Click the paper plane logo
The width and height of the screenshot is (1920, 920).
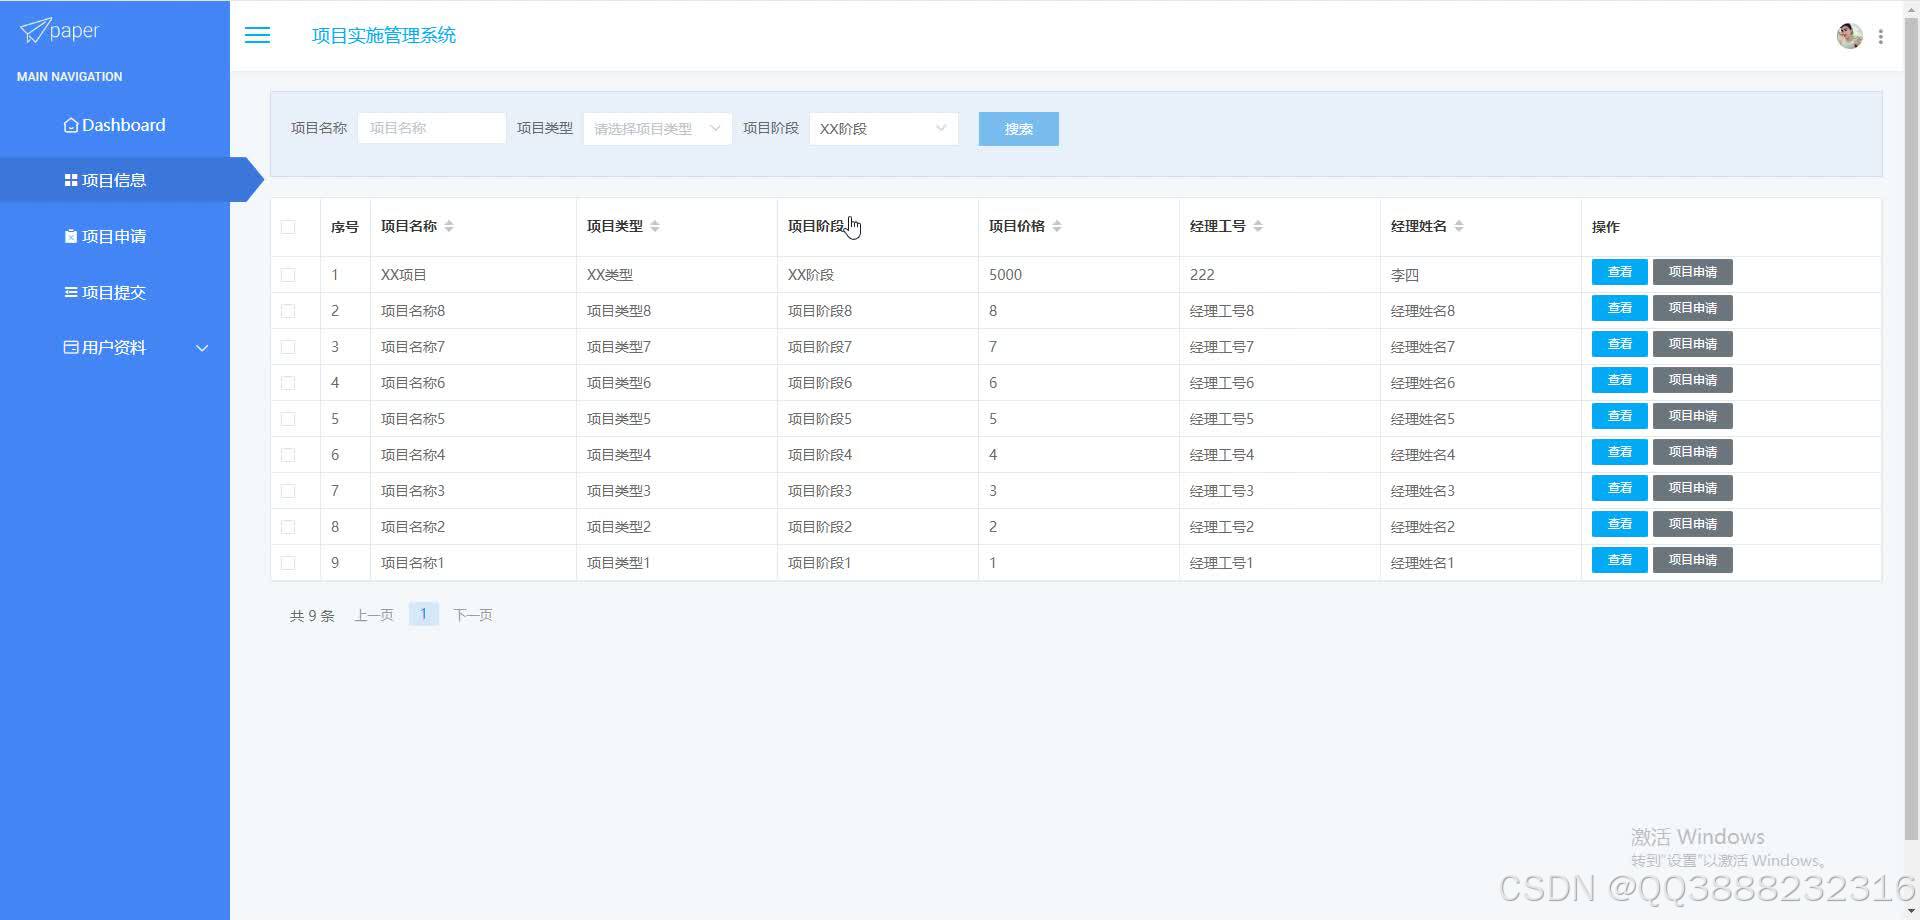click(59, 31)
